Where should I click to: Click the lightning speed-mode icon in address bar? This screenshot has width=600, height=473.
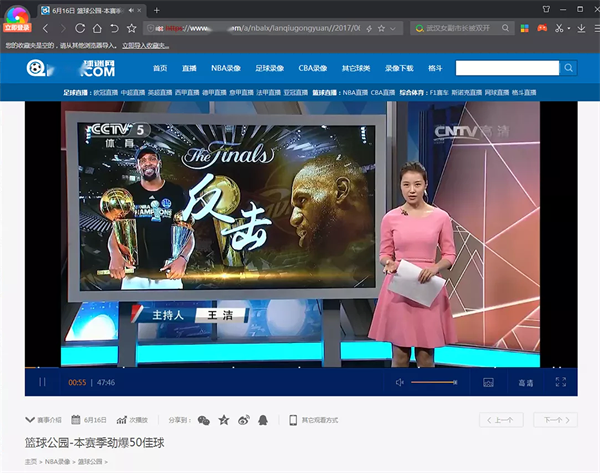pos(369,28)
